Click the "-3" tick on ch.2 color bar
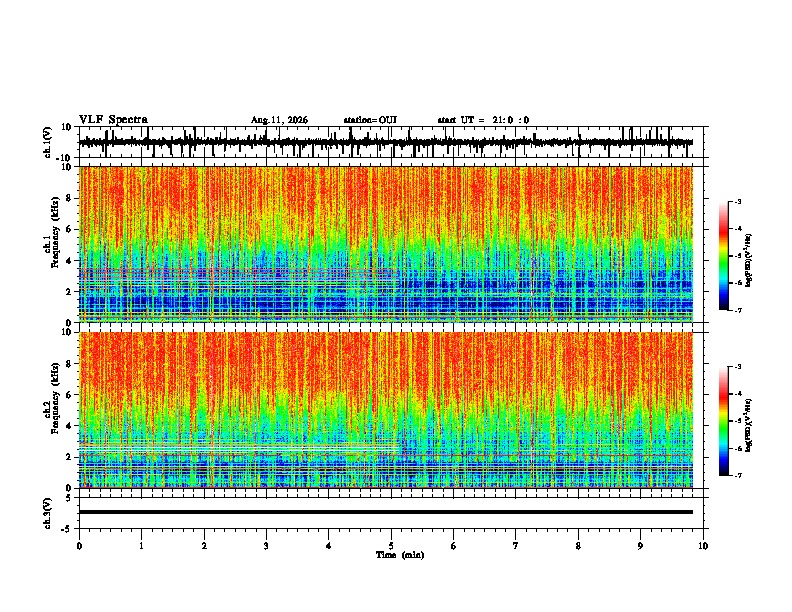 point(737,367)
